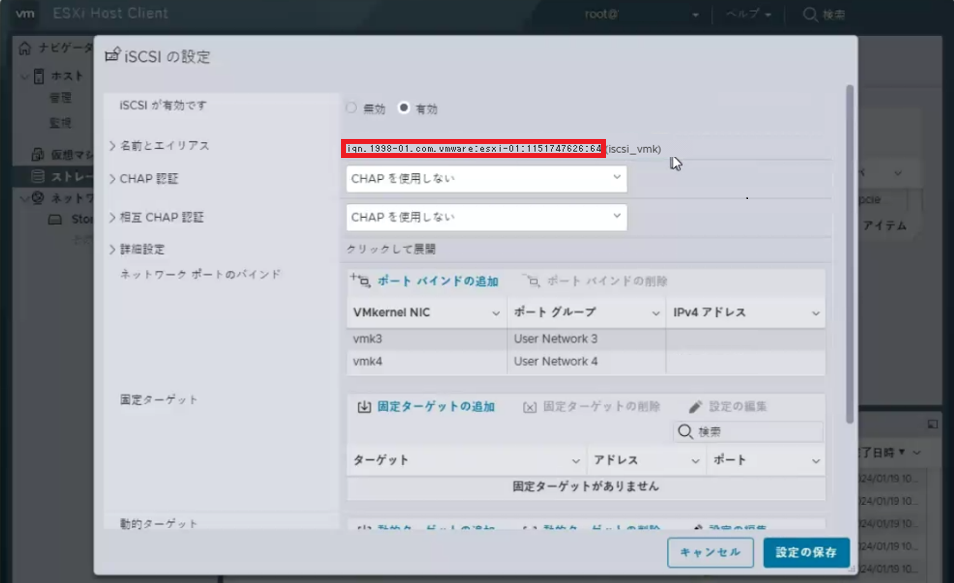Image resolution: width=954 pixels, height=583 pixels.
Task: Click the Virtual Machines icon in navigator
Action: pos(37,155)
